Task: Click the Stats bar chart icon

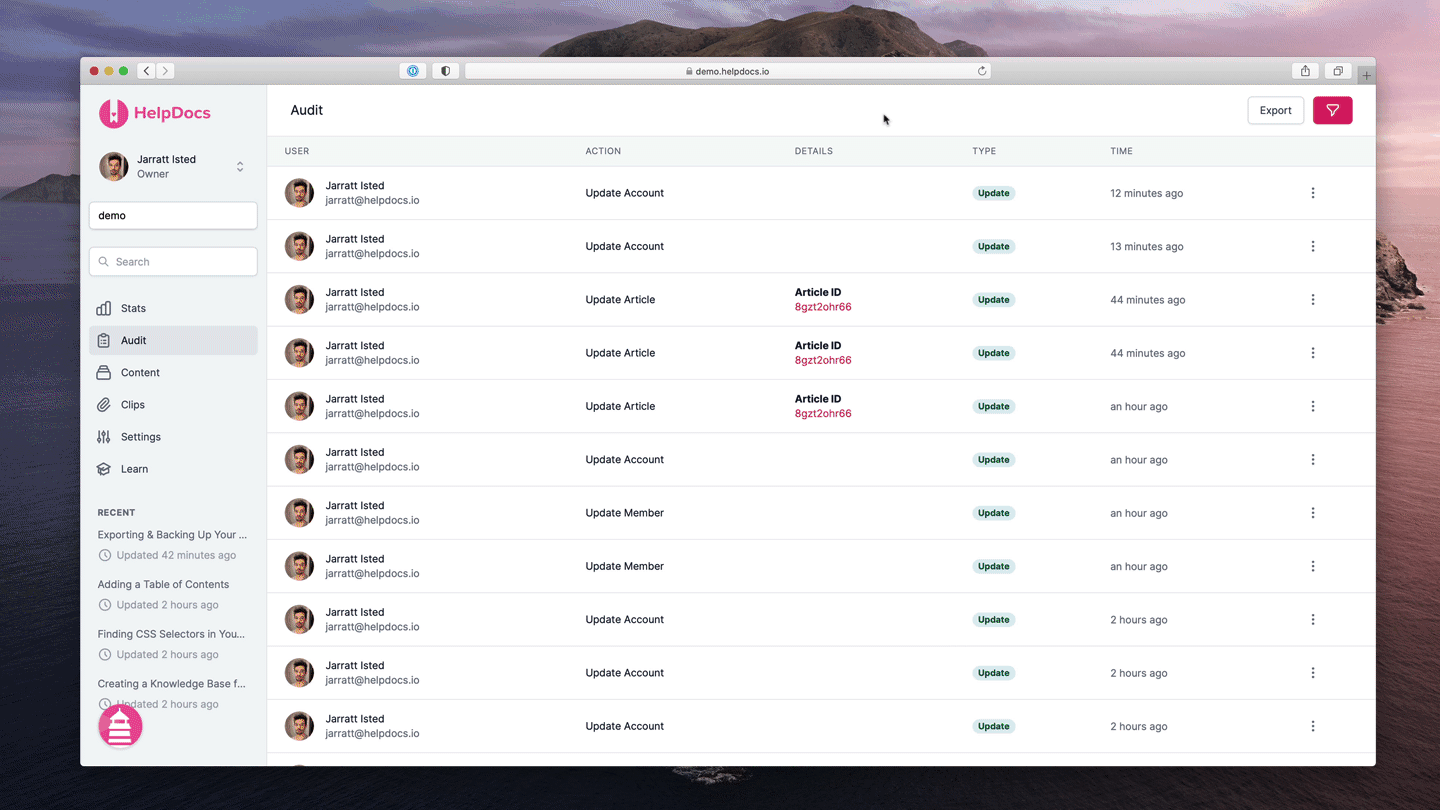Action: (104, 308)
